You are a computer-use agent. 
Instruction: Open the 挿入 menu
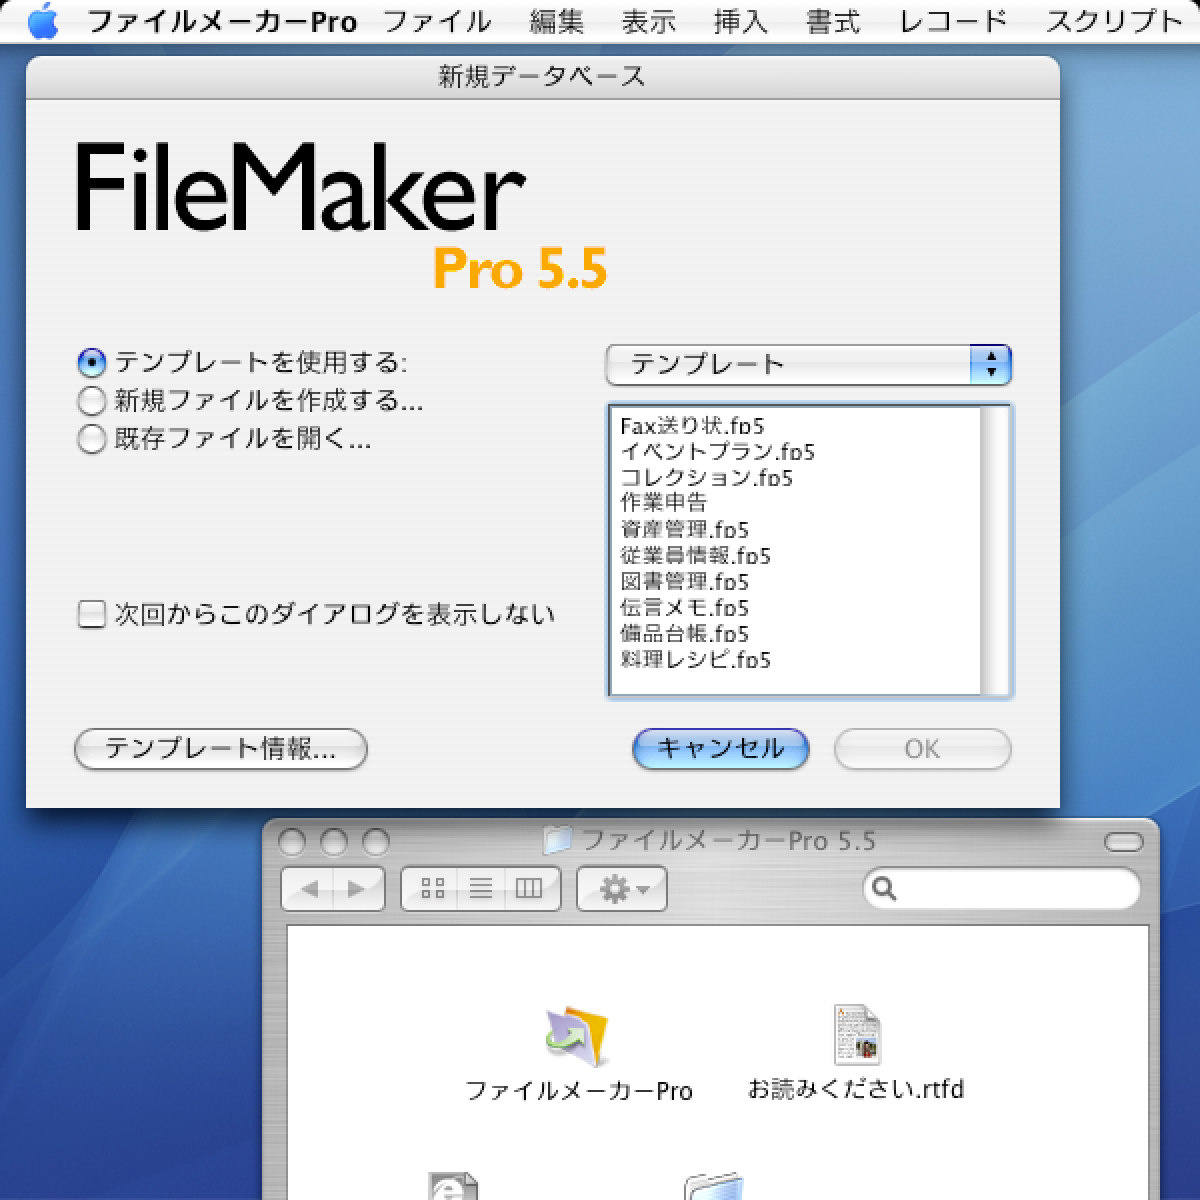tap(740, 22)
